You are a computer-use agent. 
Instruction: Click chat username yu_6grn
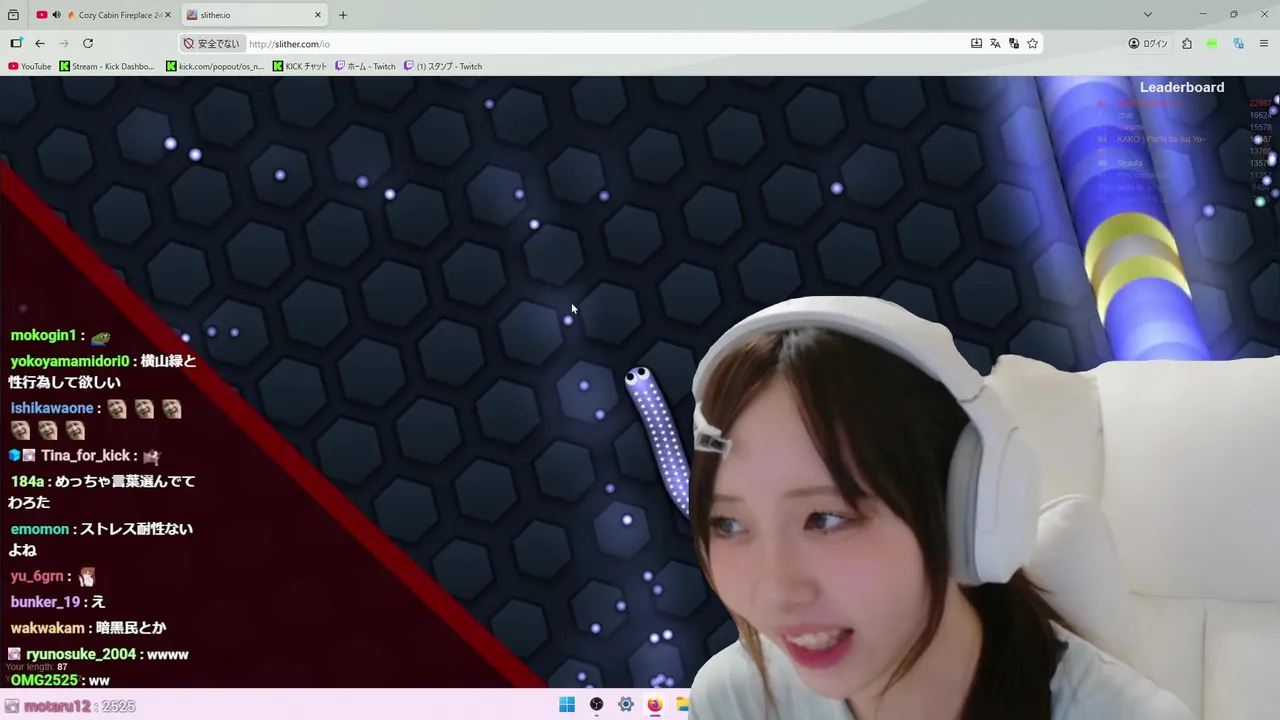pos(37,577)
